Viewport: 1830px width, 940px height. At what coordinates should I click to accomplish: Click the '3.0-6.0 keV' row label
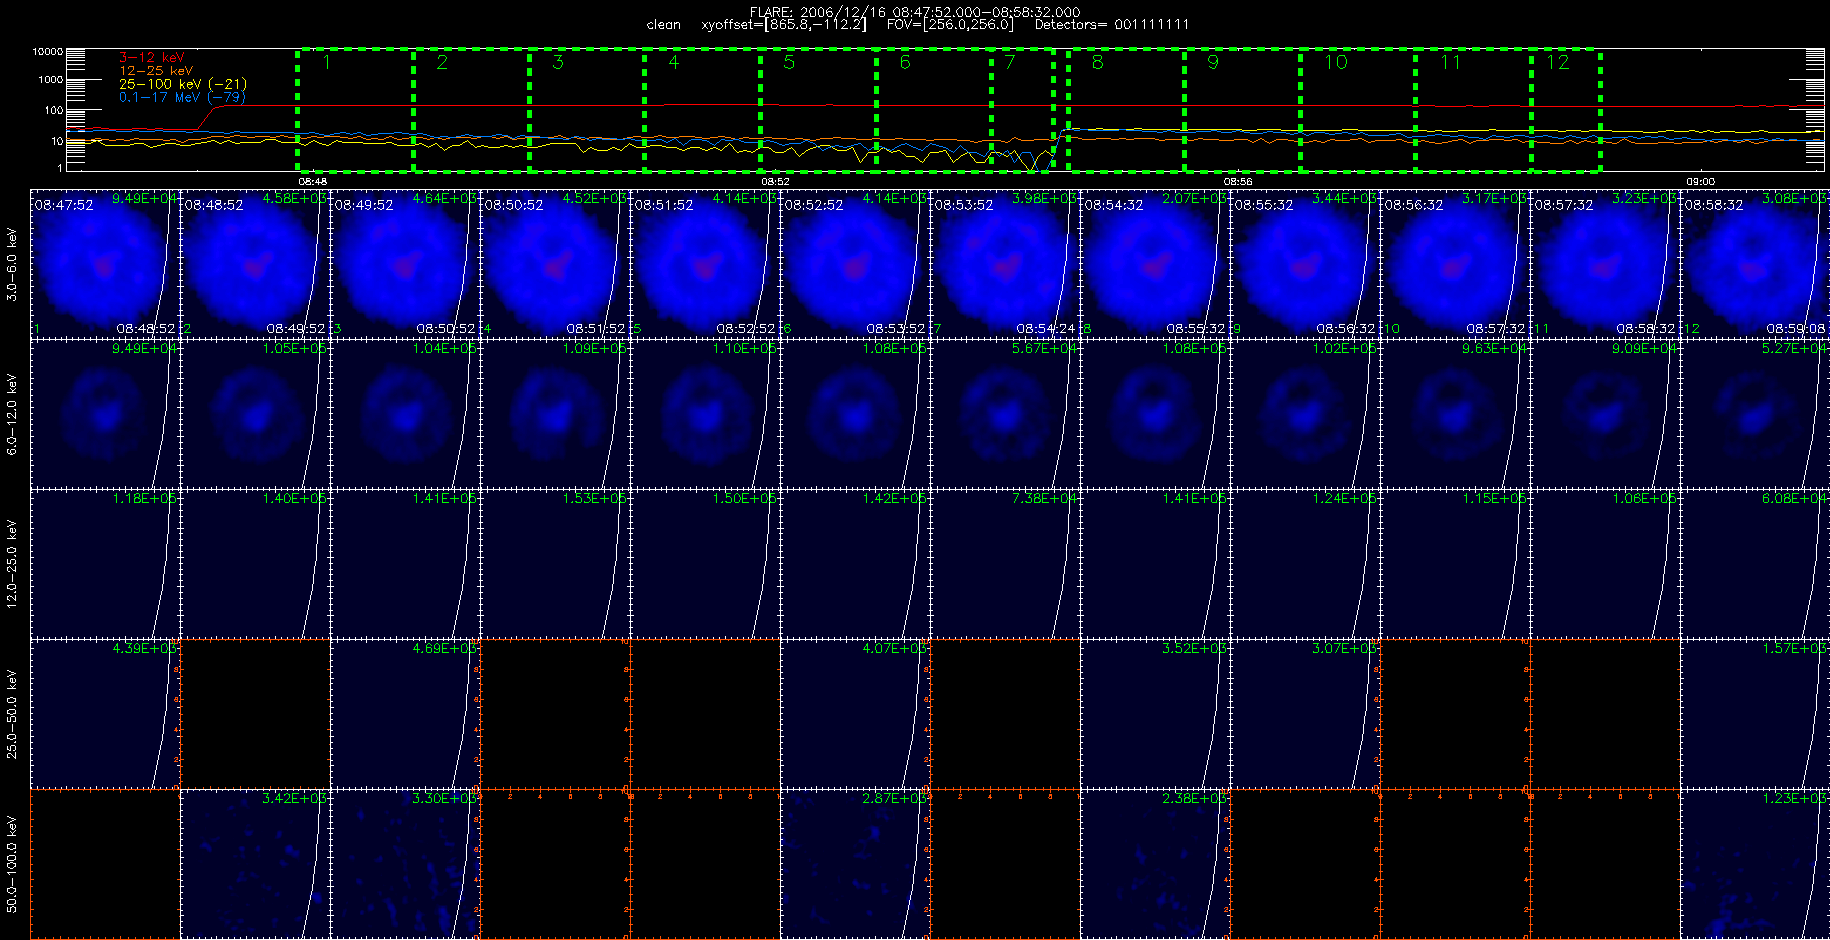[12, 264]
